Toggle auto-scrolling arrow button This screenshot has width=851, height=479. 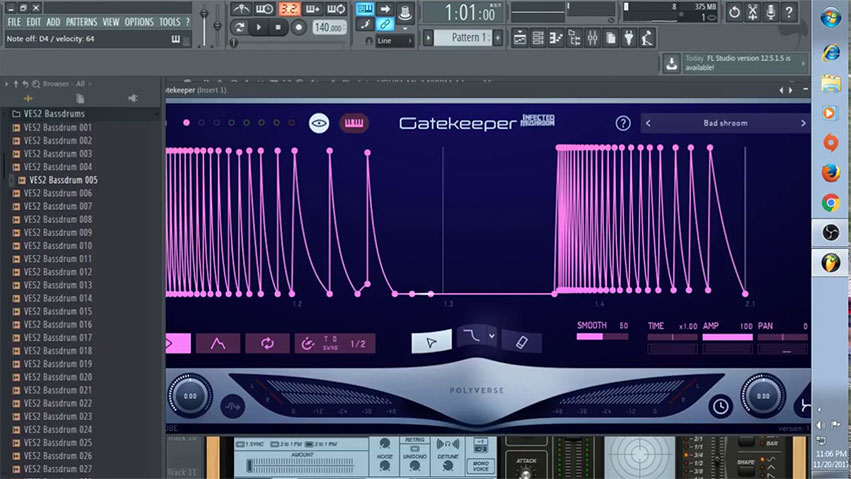(x=385, y=9)
